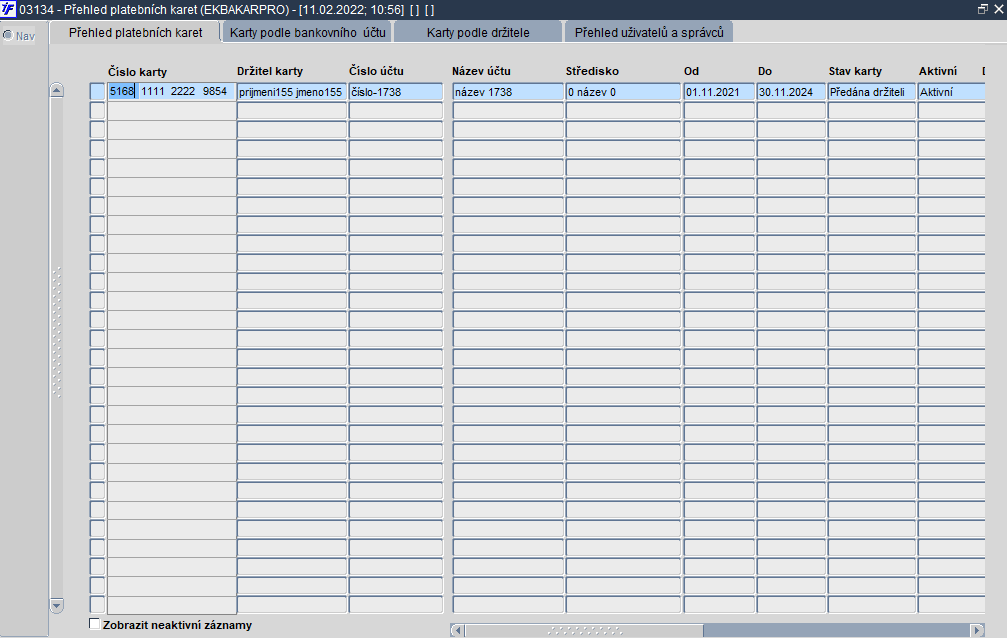1007x638 pixels.
Task: Switch to Karty podle držitele tab
Action: [x=478, y=32]
